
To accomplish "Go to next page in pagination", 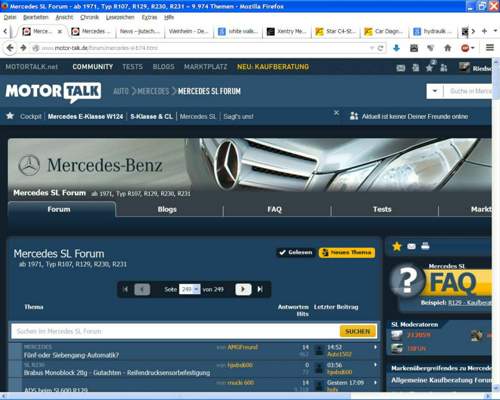I will pyautogui.click(x=243, y=289).
